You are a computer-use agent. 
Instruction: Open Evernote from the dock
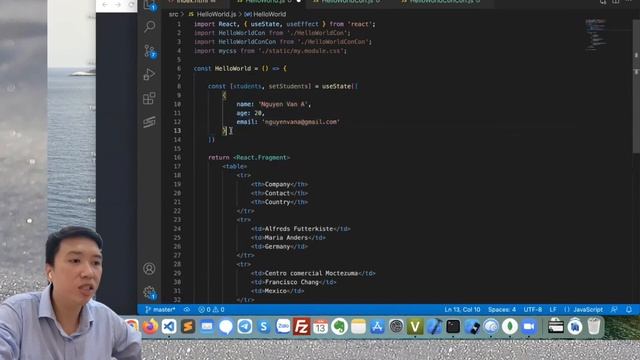click(x=339, y=327)
